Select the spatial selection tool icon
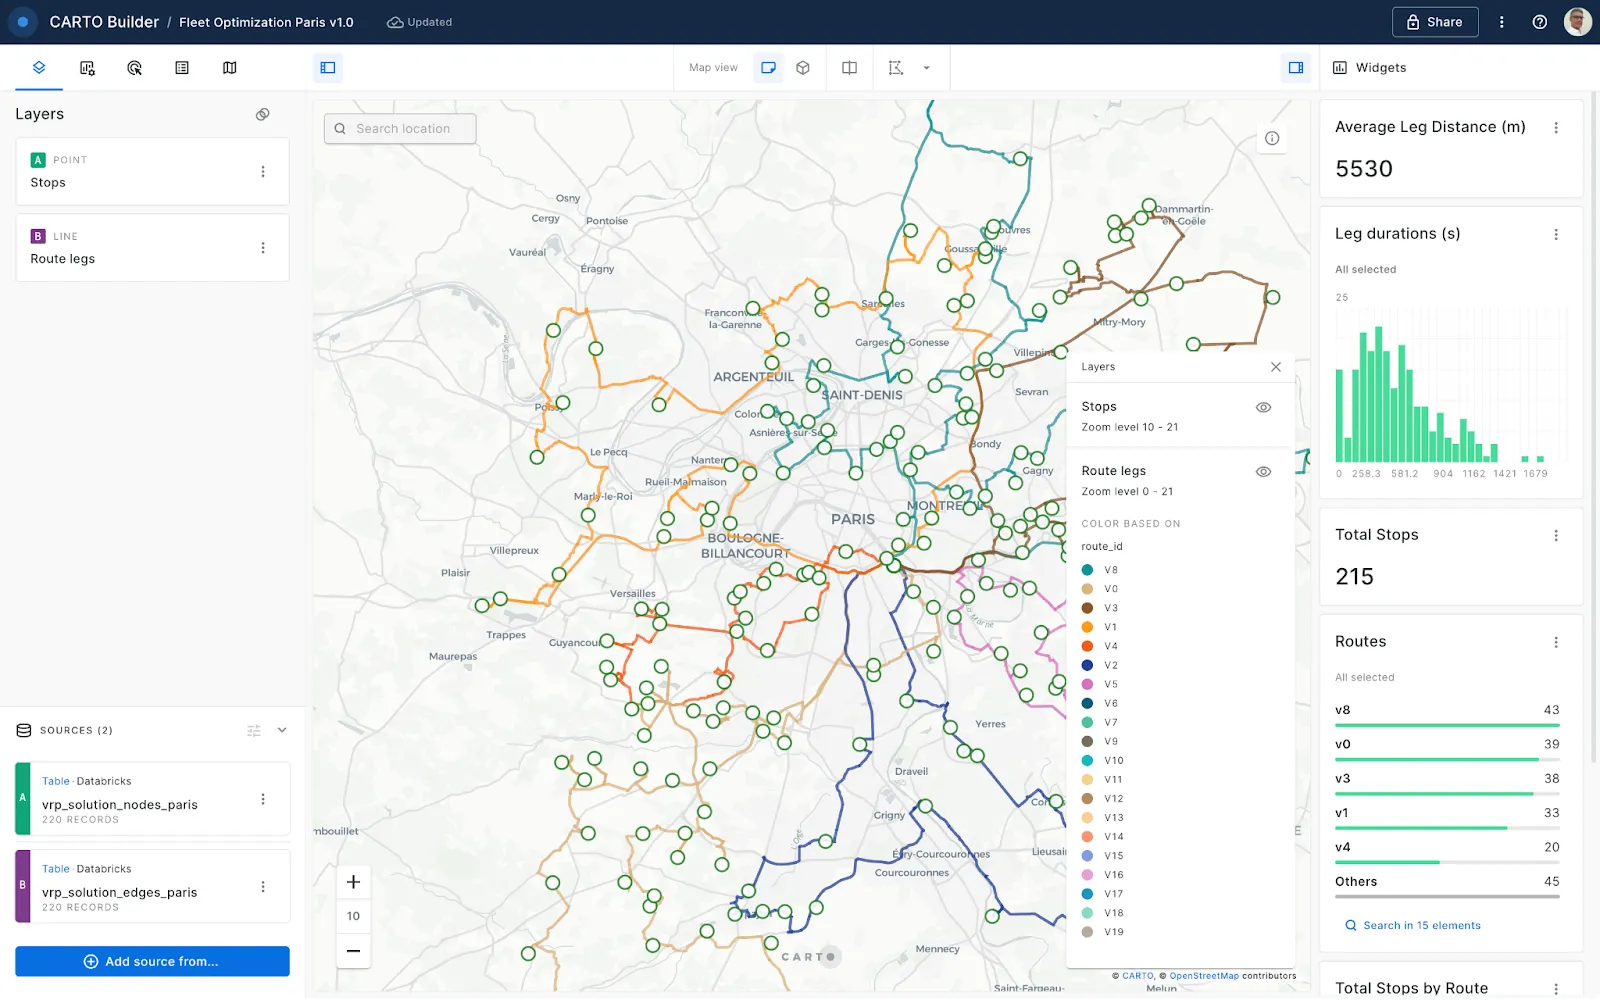The width and height of the screenshot is (1600, 1000). (x=896, y=67)
